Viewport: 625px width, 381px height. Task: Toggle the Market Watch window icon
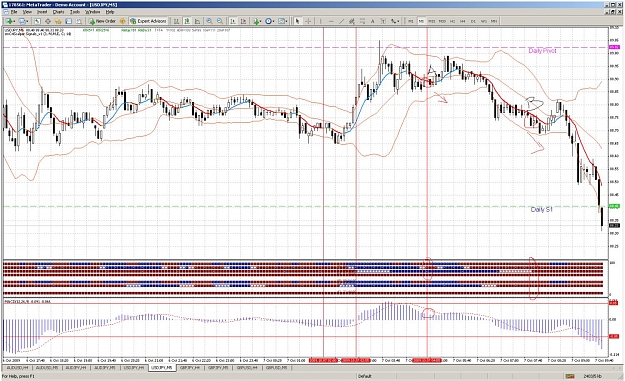(37, 21)
